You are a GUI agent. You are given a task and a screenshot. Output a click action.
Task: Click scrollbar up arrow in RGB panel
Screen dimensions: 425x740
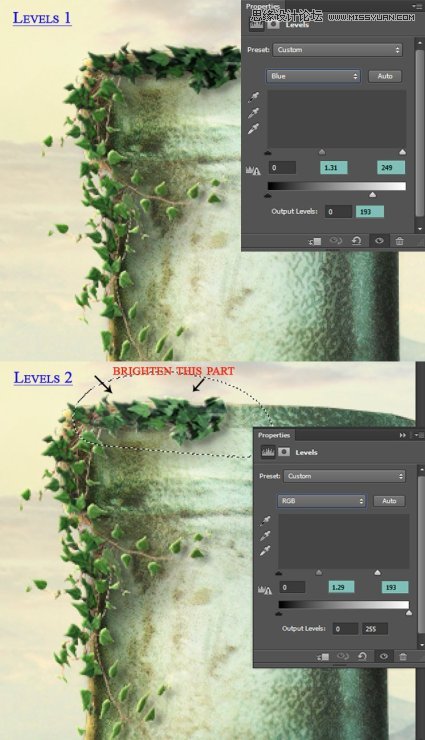(x=421, y=468)
